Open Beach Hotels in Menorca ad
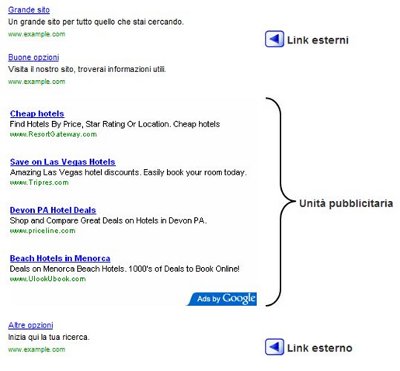 point(60,258)
